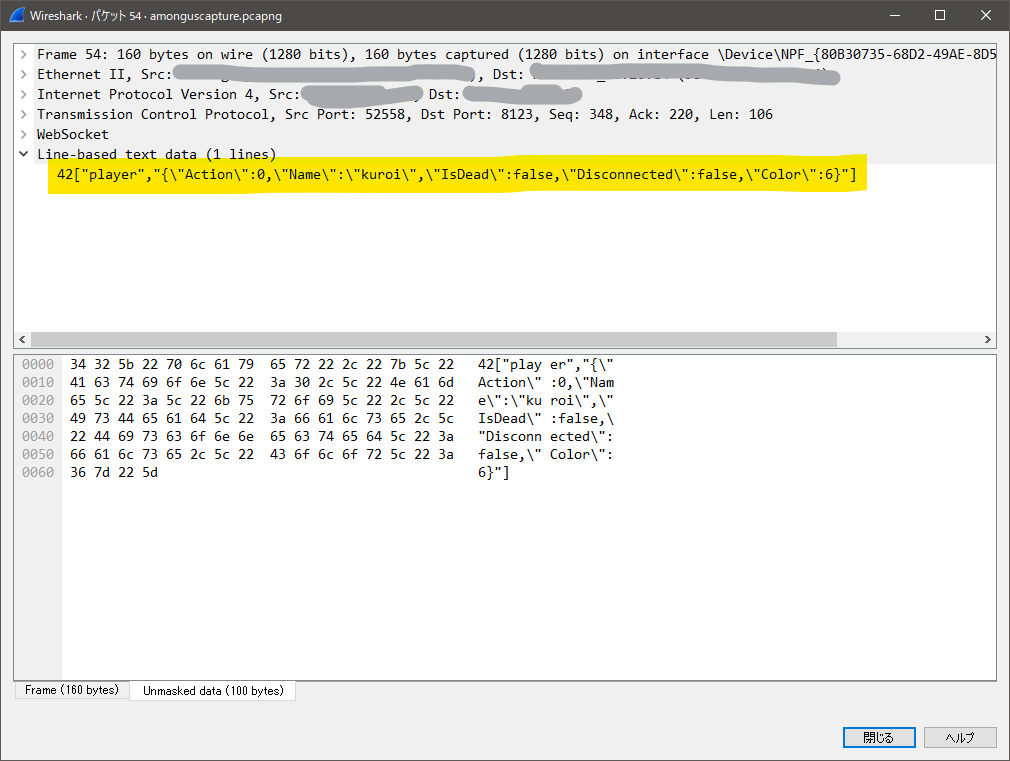Viewport: 1010px width, 761px height.
Task: Switch to Unmasked data (100 bytes) tab
Action: point(213,690)
